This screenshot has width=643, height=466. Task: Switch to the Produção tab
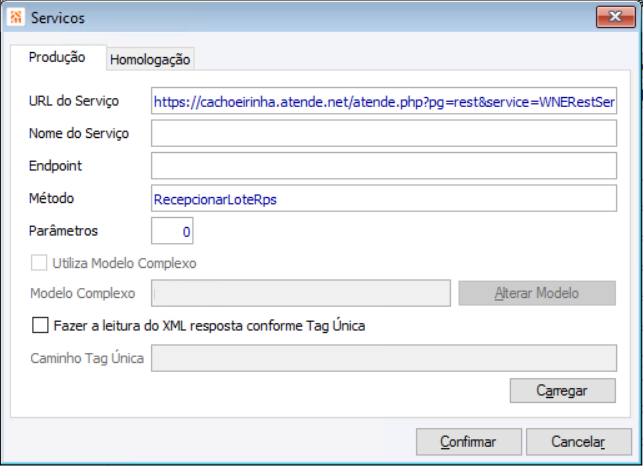click(56, 58)
